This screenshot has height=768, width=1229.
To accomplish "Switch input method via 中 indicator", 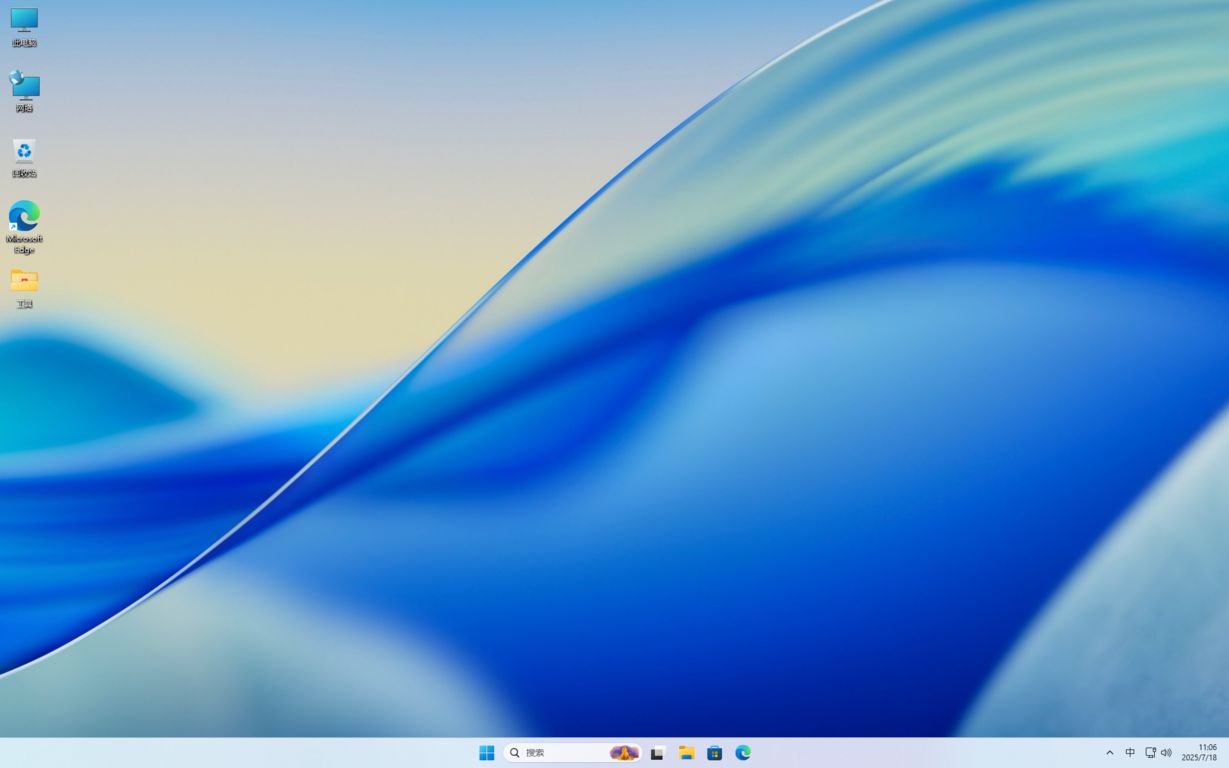I will pos(1131,752).
